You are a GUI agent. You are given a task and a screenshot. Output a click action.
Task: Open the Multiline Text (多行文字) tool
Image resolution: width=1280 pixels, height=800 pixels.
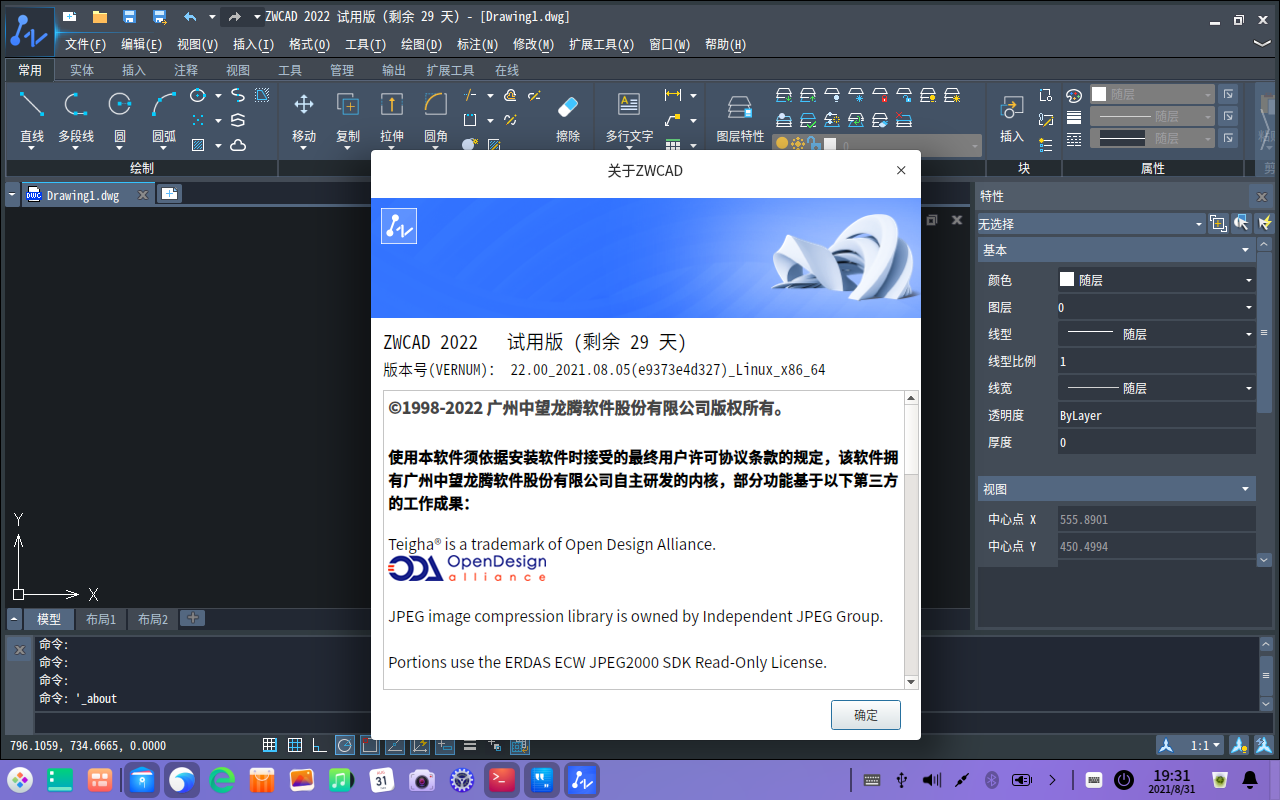[x=629, y=118]
